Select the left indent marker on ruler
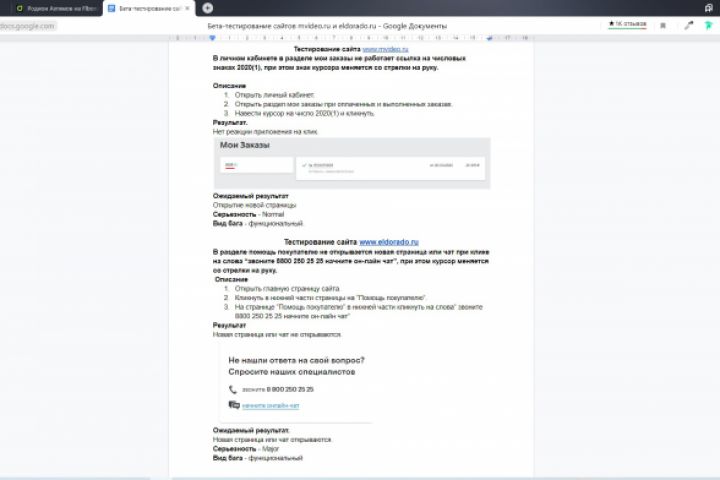 point(212,38)
